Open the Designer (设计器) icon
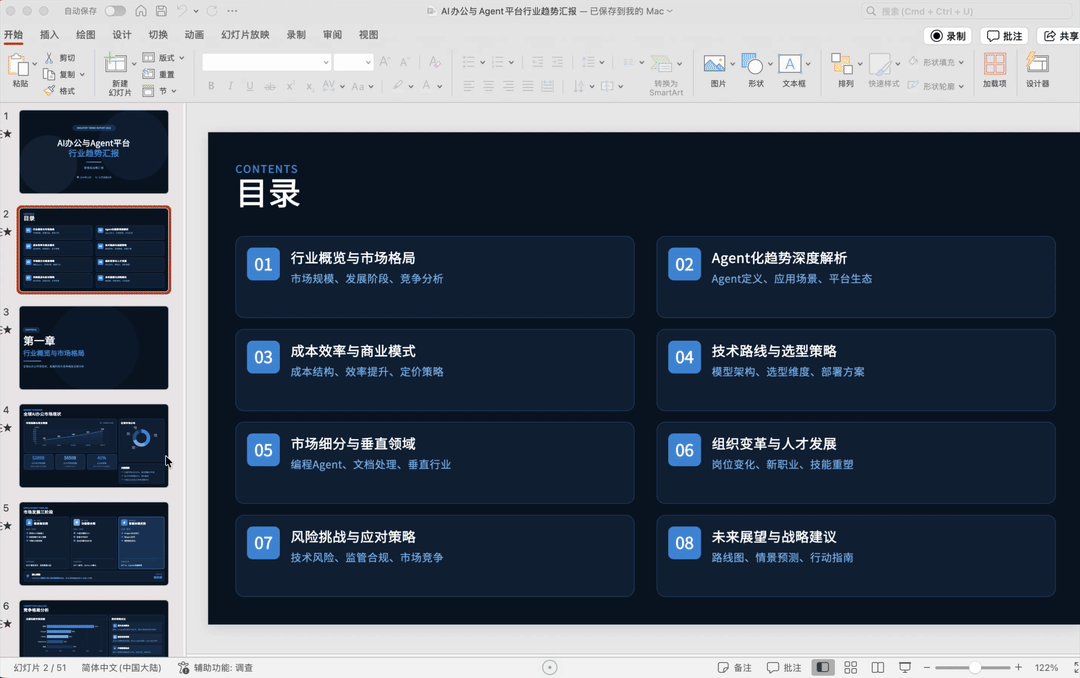 (x=1037, y=64)
